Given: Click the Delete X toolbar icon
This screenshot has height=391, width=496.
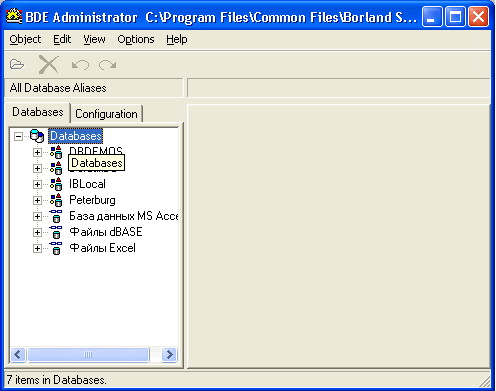Looking at the screenshot, I should [48, 64].
